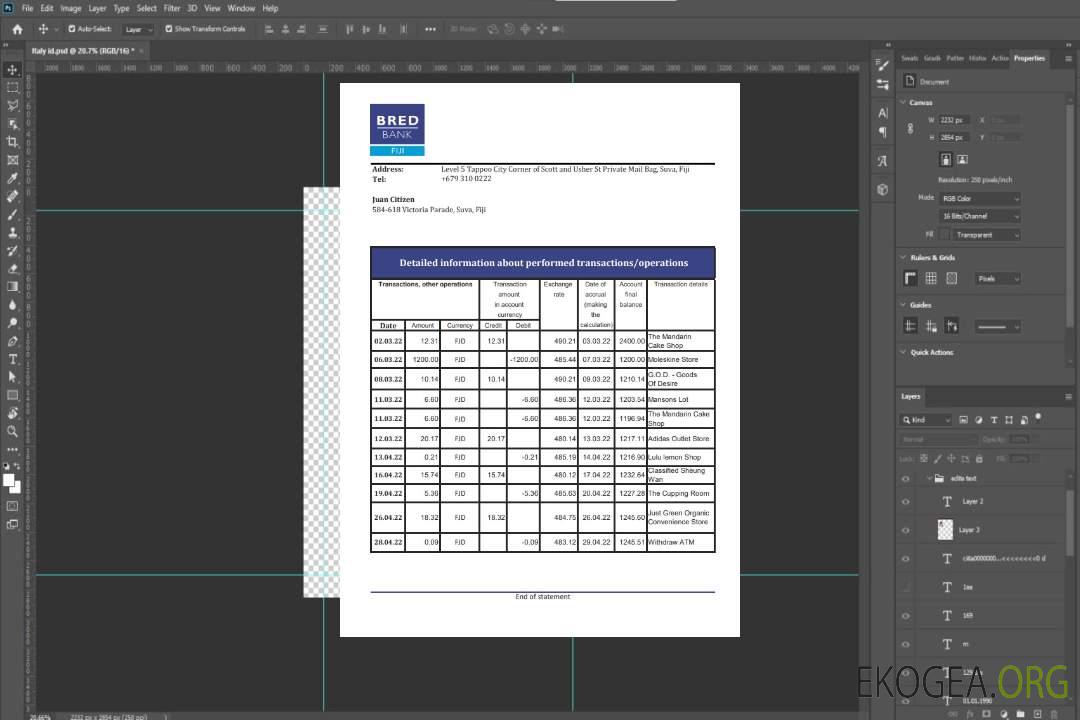Open the 3D panel cube icon

tap(882, 189)
